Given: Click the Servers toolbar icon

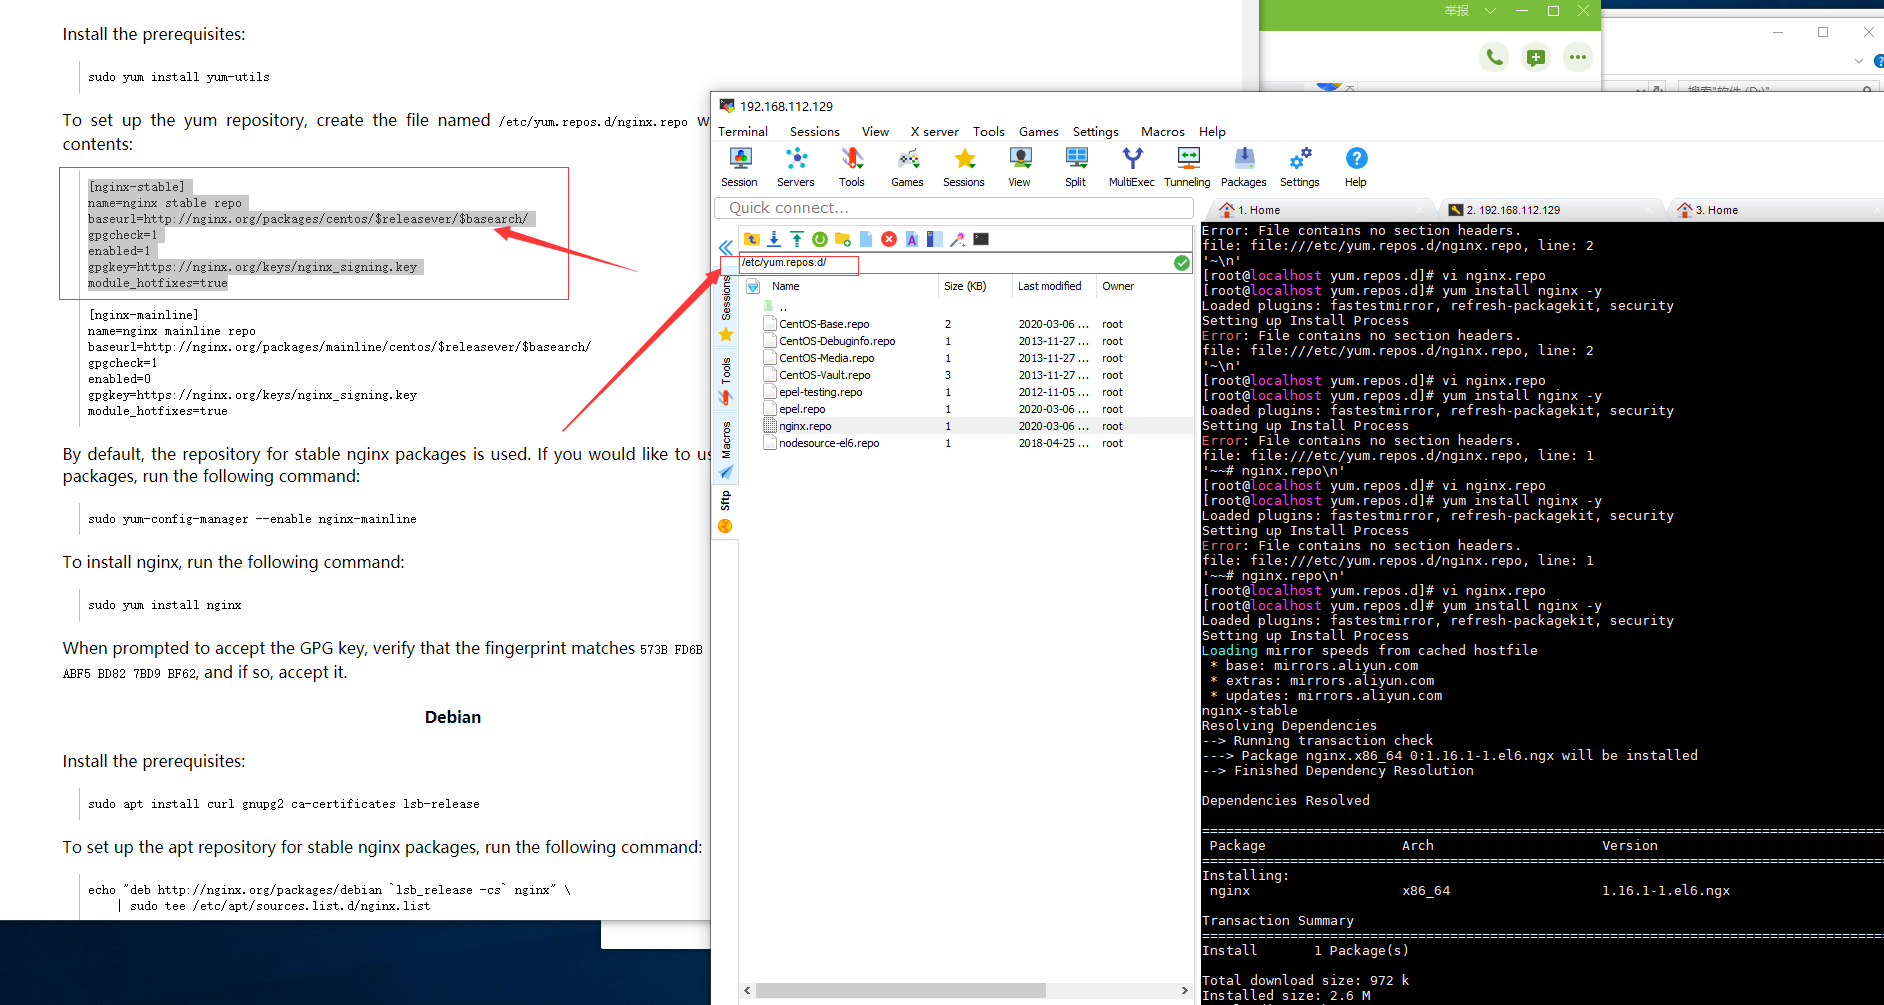Looking at the screenshot, I should 796,167.
